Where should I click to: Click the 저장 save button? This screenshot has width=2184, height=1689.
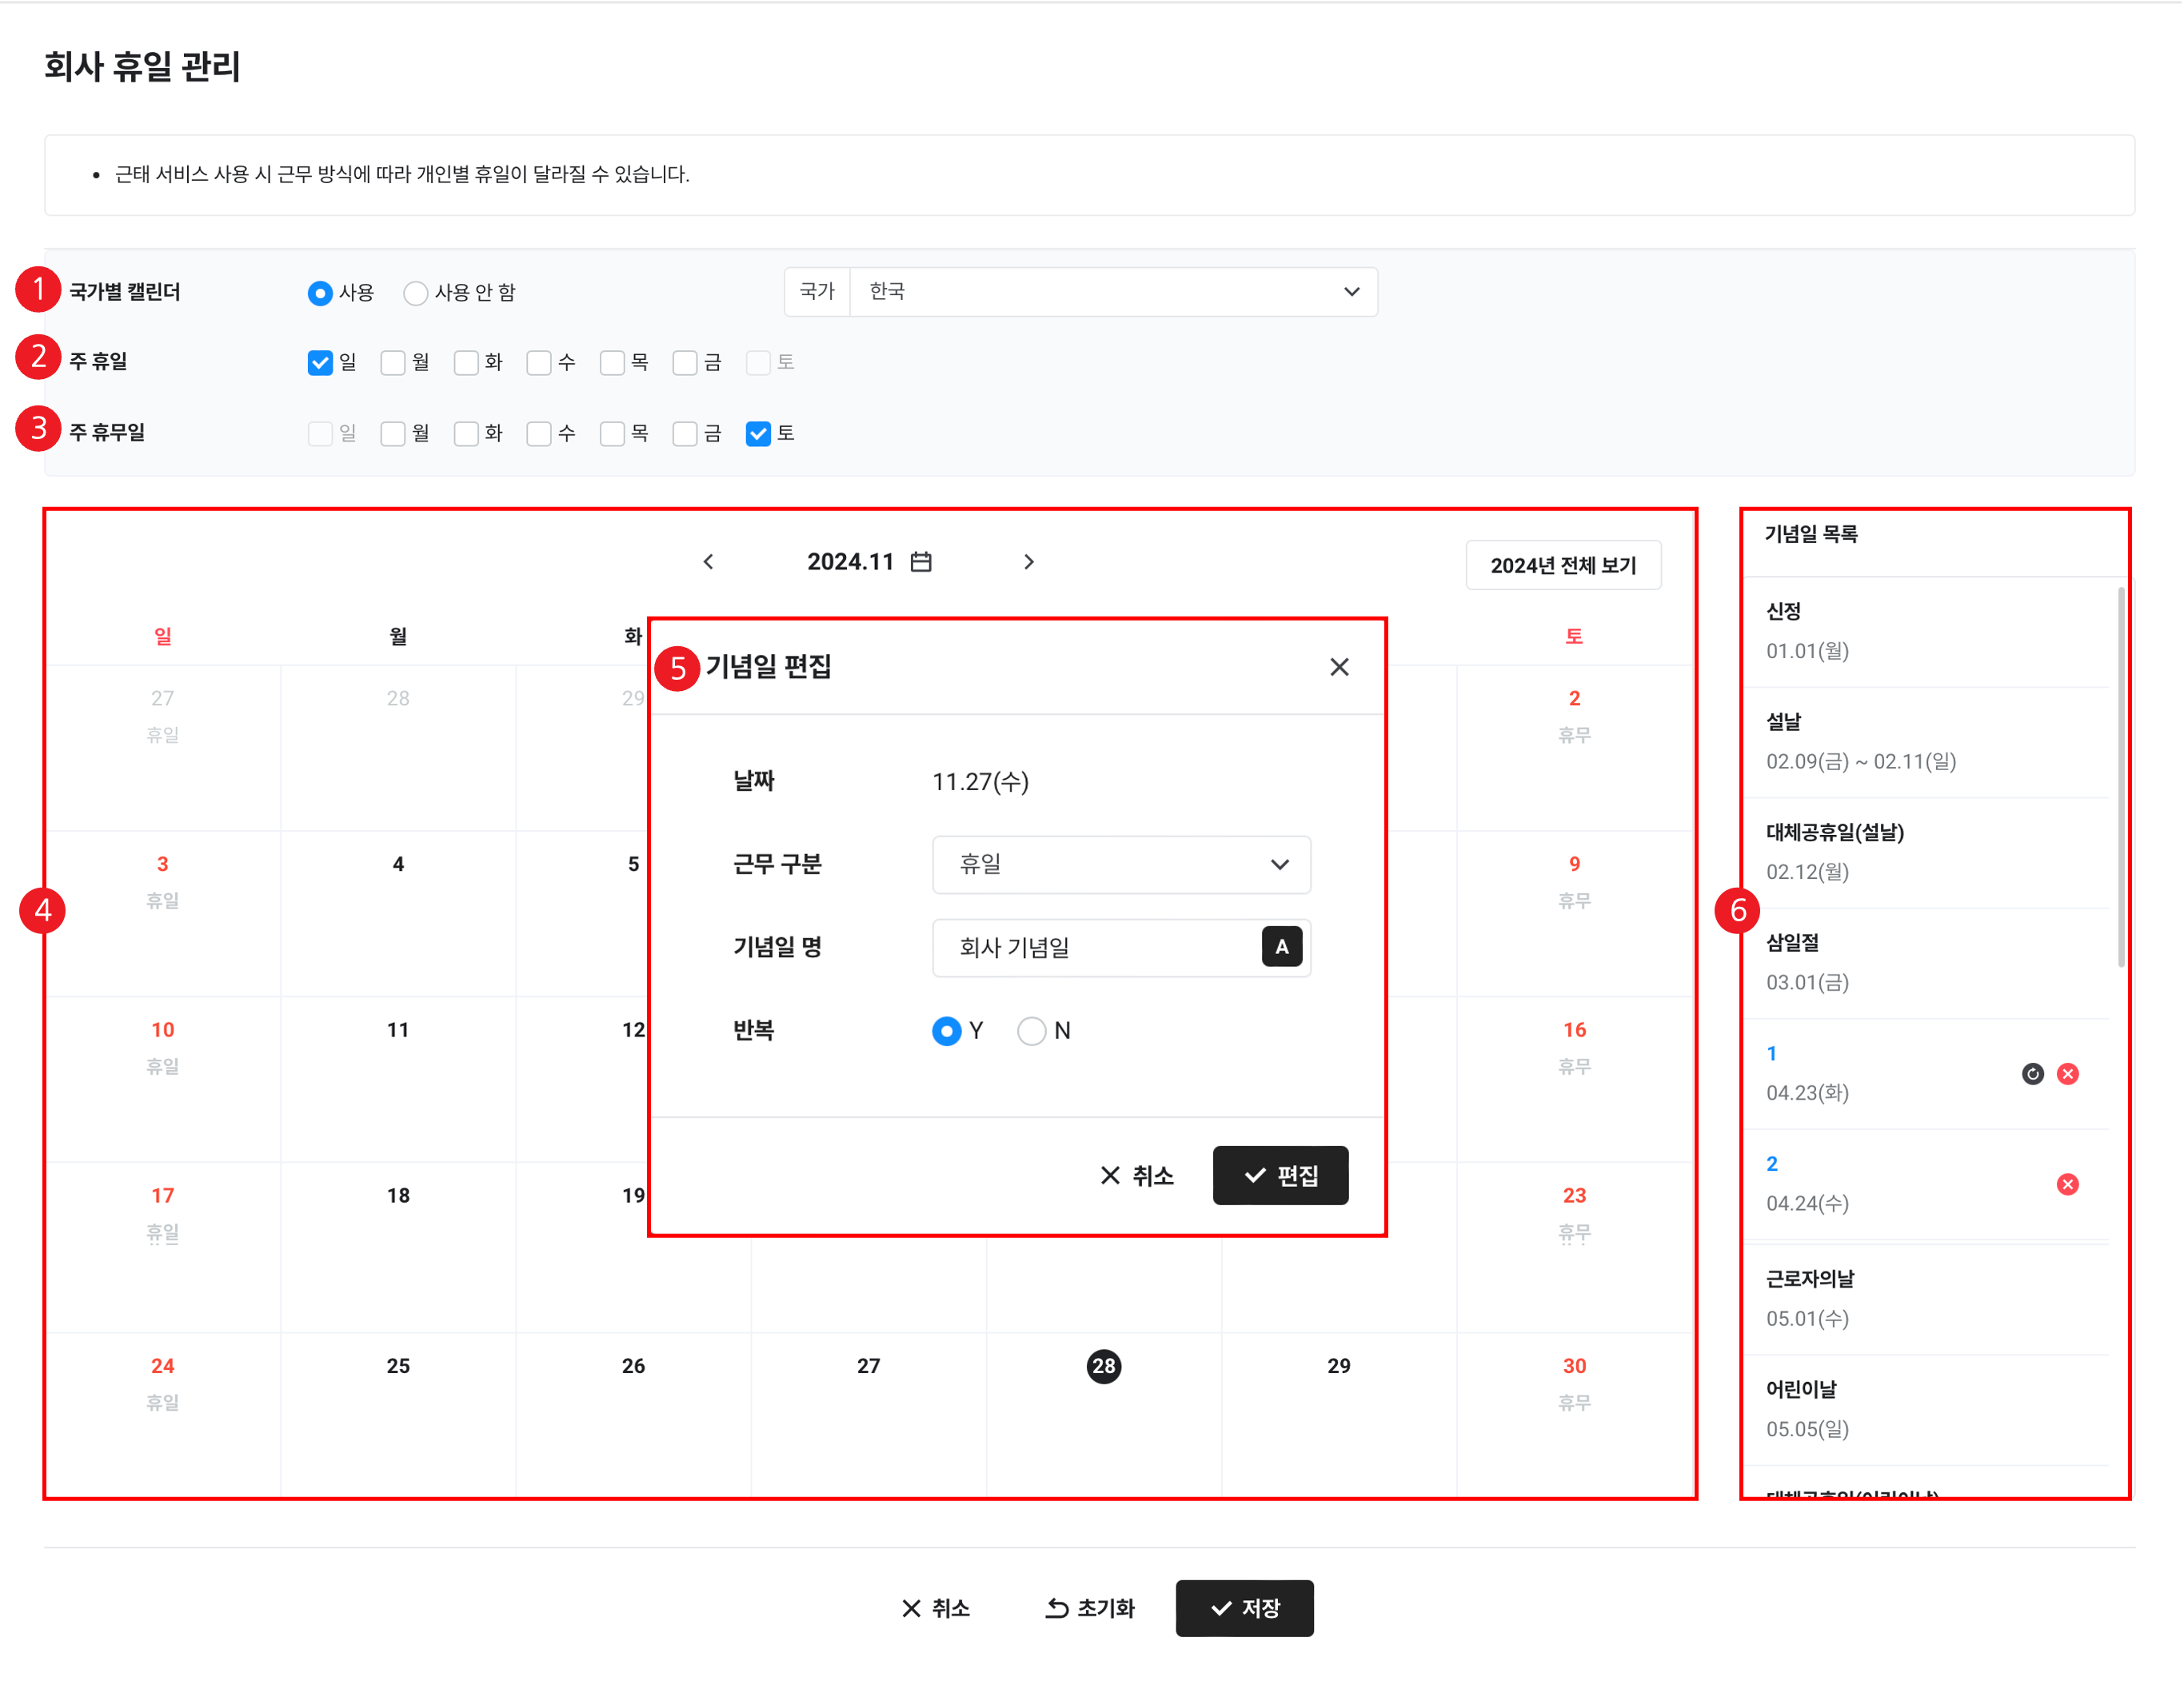point(1244,1608)
